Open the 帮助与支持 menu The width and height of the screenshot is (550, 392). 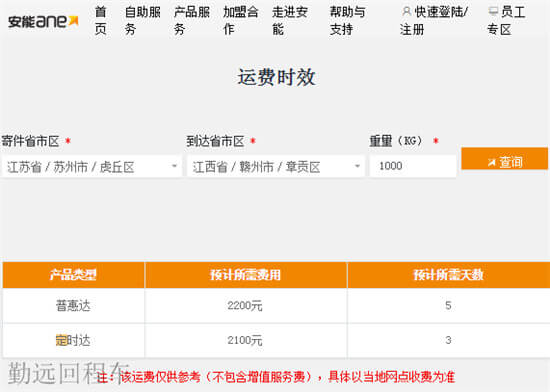(x=347, y=21)
